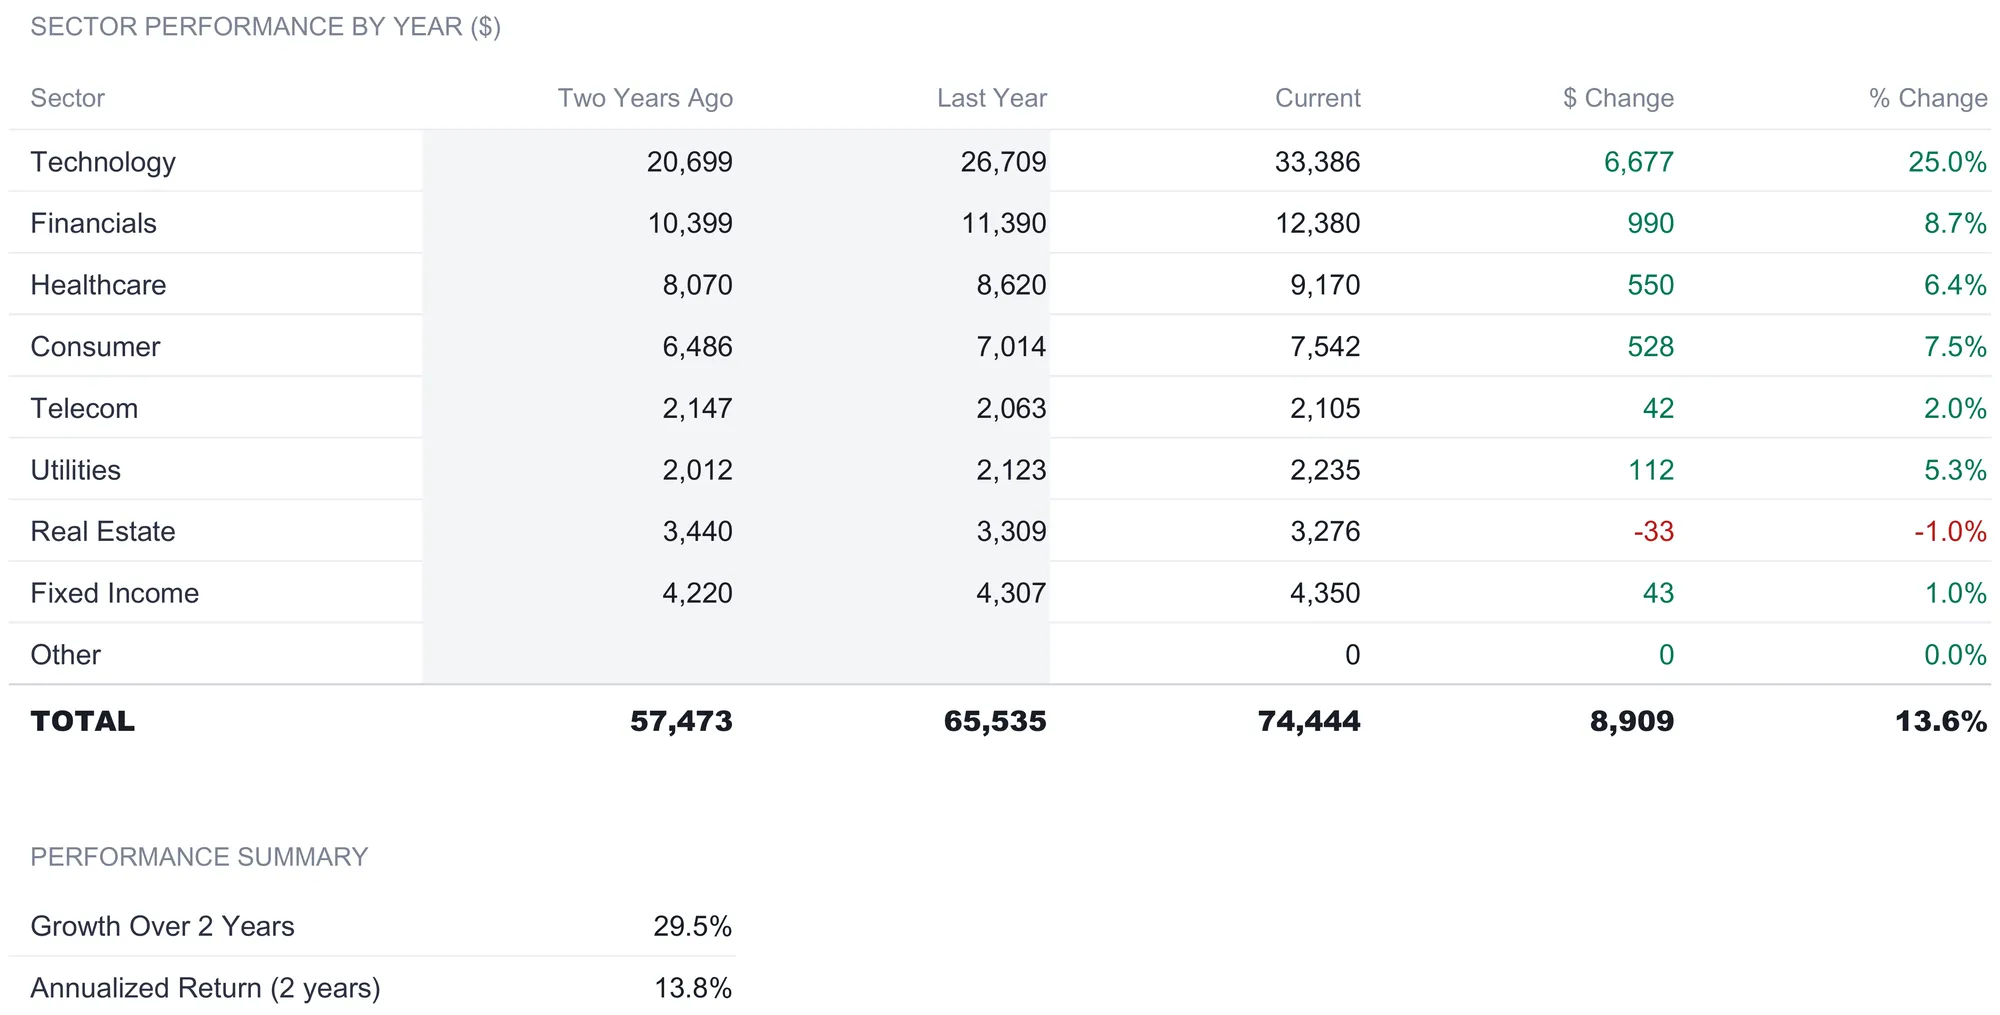Select the Fixed Income row label
Image resolution: width=2000 pixels, height=1015 pixels.
[x=115, y=593]
